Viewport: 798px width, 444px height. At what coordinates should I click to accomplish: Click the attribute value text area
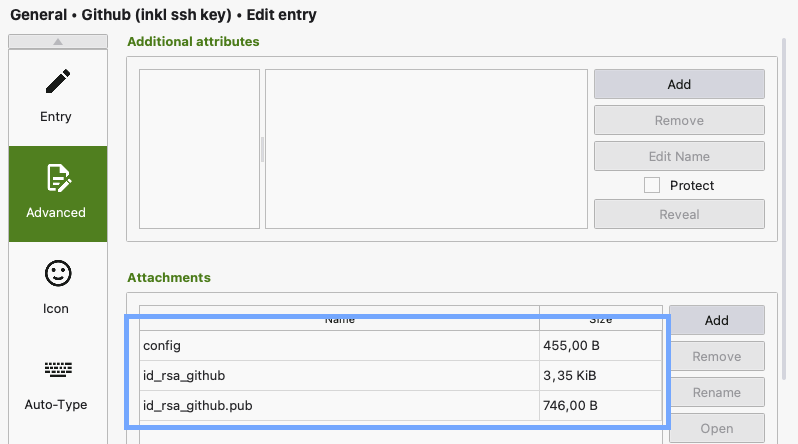pyautogui.click(x=426, y=149)
